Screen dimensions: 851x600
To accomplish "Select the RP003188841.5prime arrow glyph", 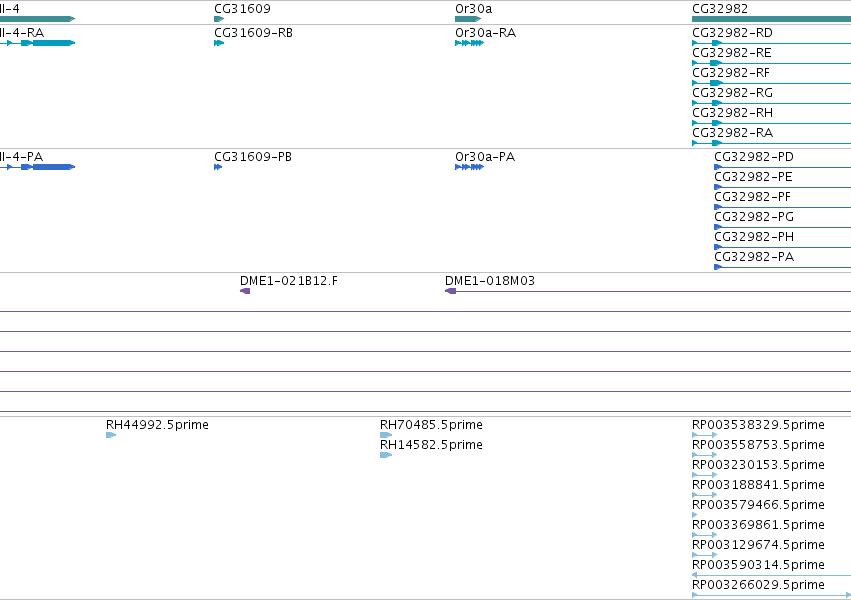I will click(704, 495).
